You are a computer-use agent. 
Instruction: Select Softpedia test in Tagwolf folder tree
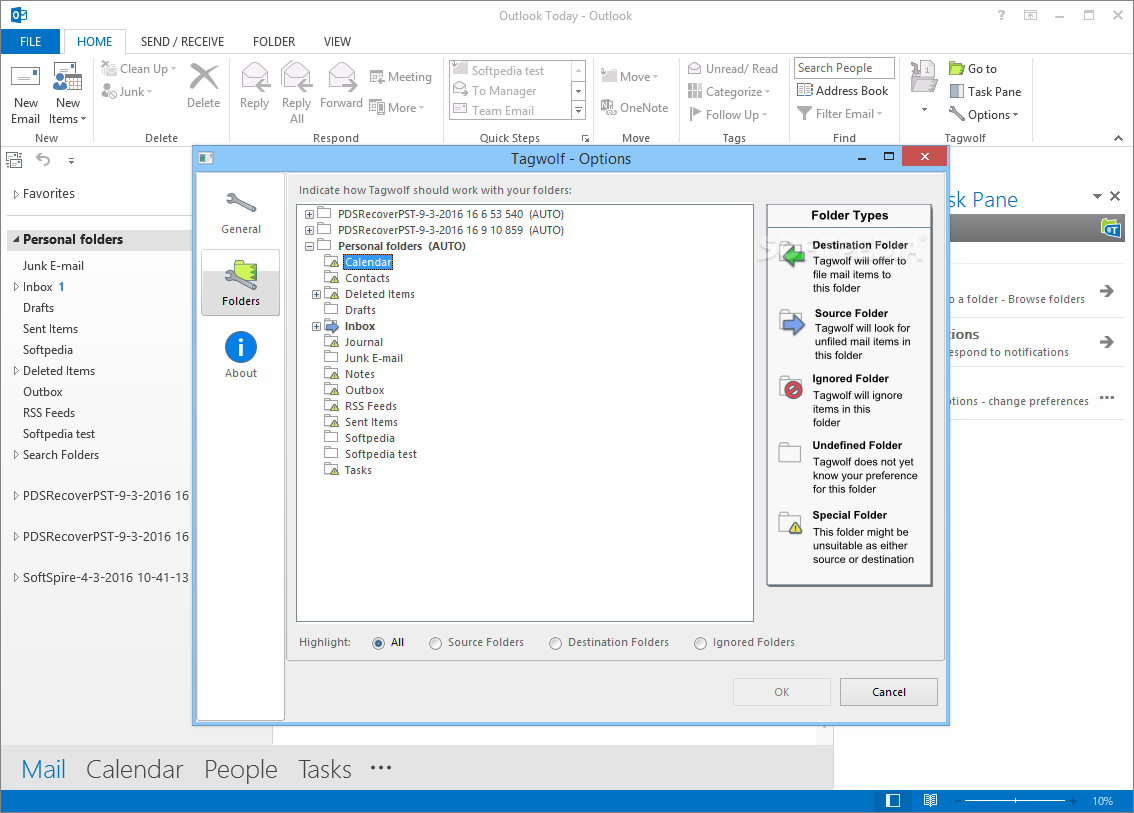[380, 454]
